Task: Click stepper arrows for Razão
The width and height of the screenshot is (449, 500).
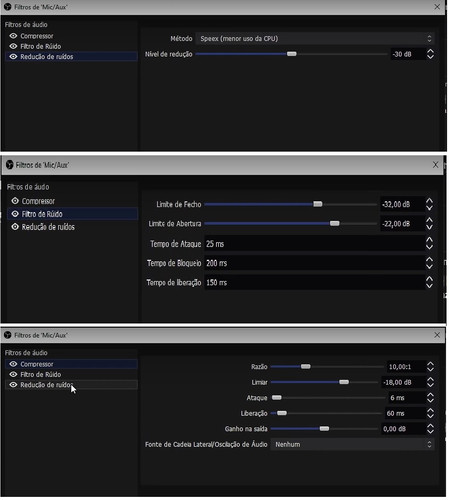Action: click(x=430, y=367)
